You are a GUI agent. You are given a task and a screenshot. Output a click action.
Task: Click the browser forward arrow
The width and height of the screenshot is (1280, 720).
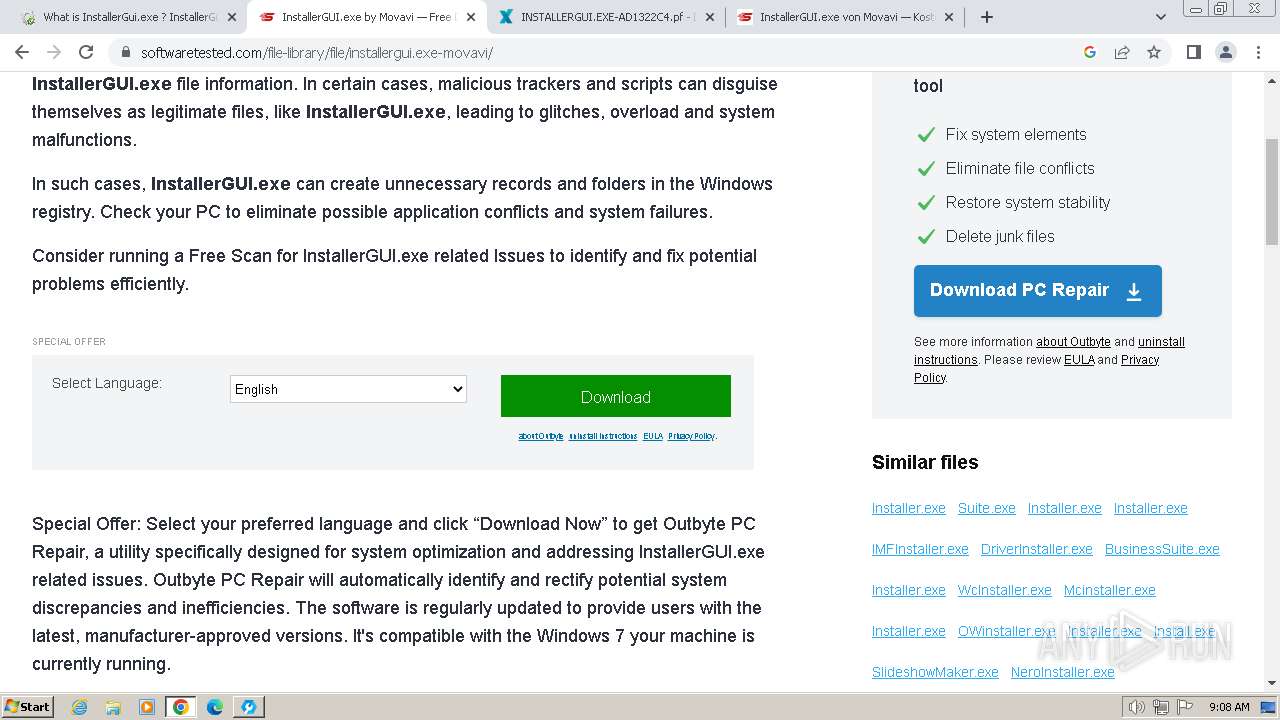coord(54,52)
